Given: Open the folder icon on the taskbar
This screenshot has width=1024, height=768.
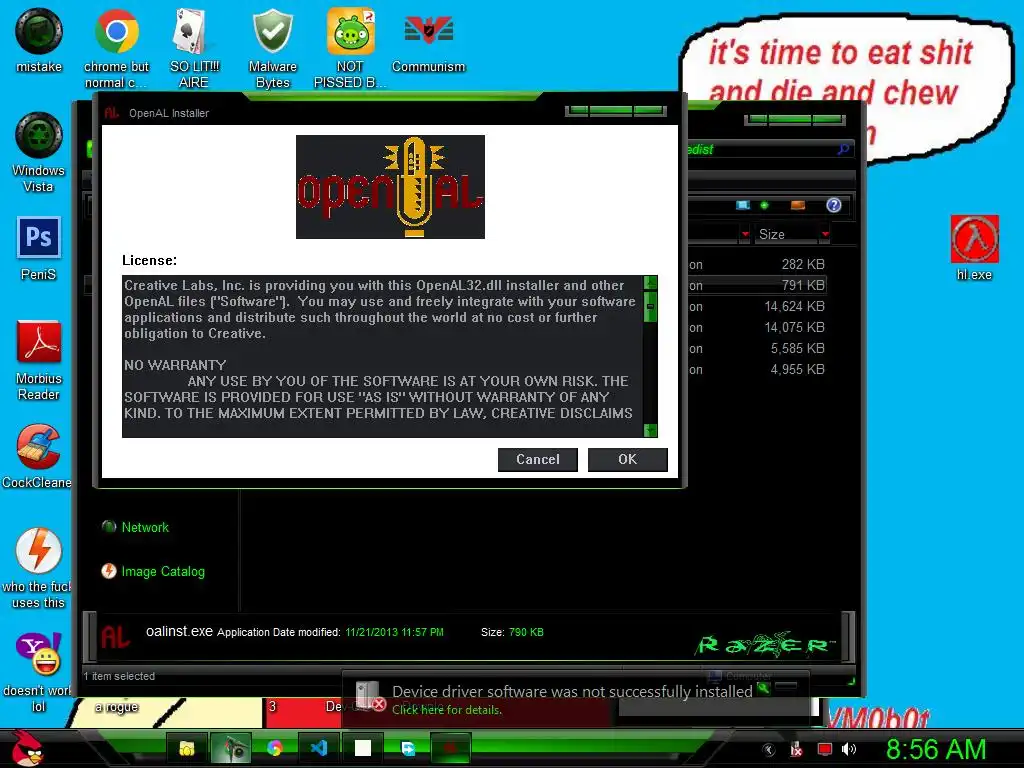Looking at the screenshot, I should [187, 748].
